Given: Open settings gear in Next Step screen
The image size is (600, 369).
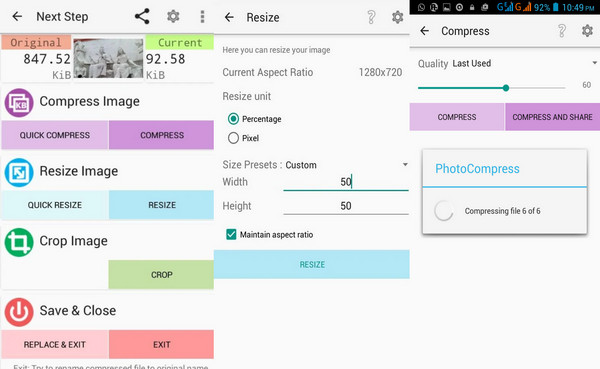Looking at the screenshot, I should point(173,16).
